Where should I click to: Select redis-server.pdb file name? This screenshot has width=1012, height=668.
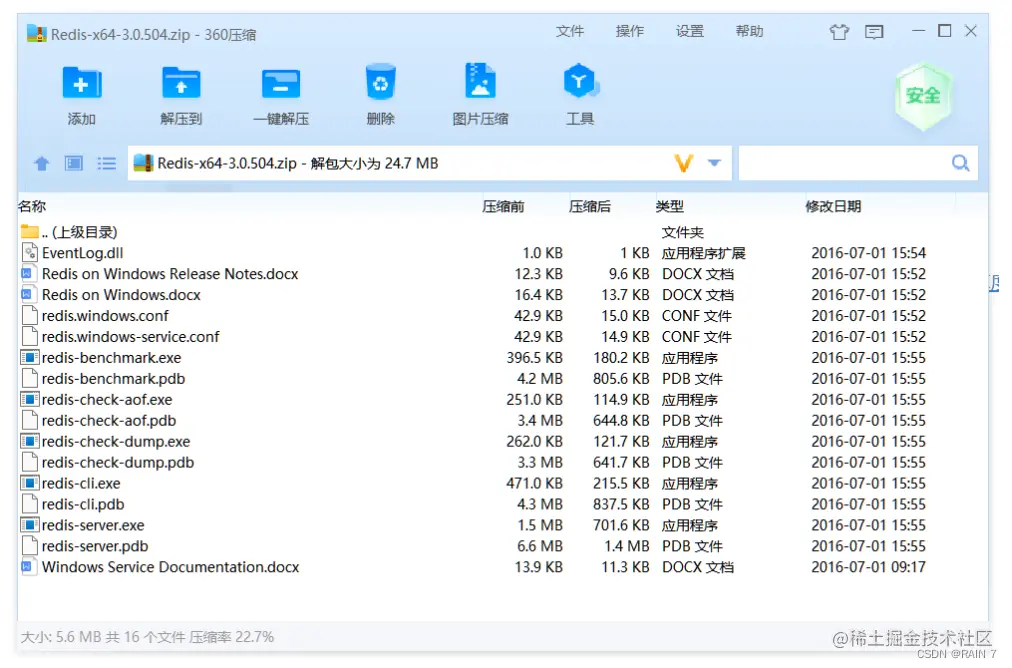95,546
